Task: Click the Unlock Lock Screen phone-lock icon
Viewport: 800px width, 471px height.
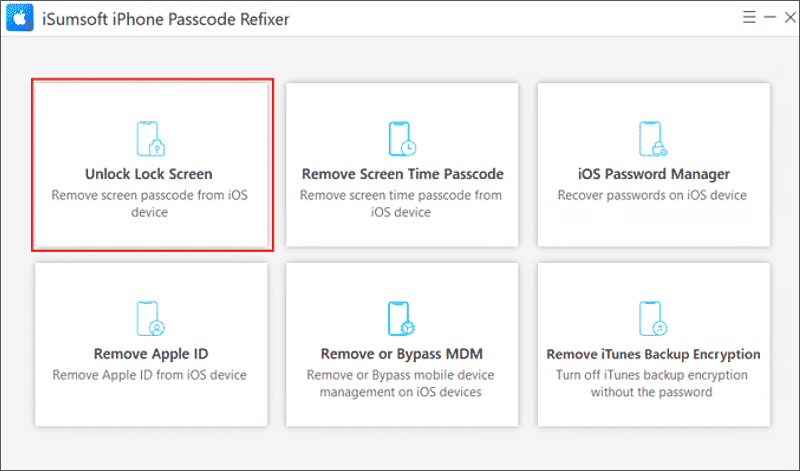Action: pyautogui.click(x=151, y=139)
